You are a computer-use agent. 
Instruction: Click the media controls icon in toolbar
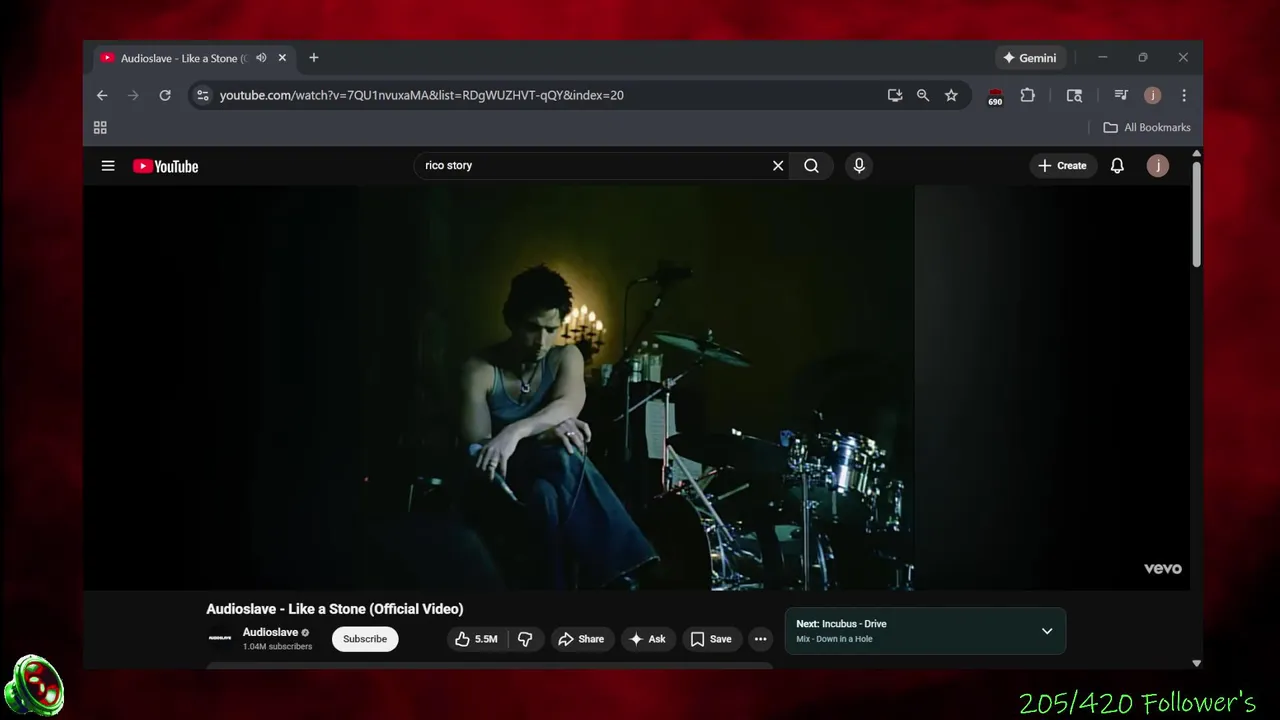[1121, 95]
